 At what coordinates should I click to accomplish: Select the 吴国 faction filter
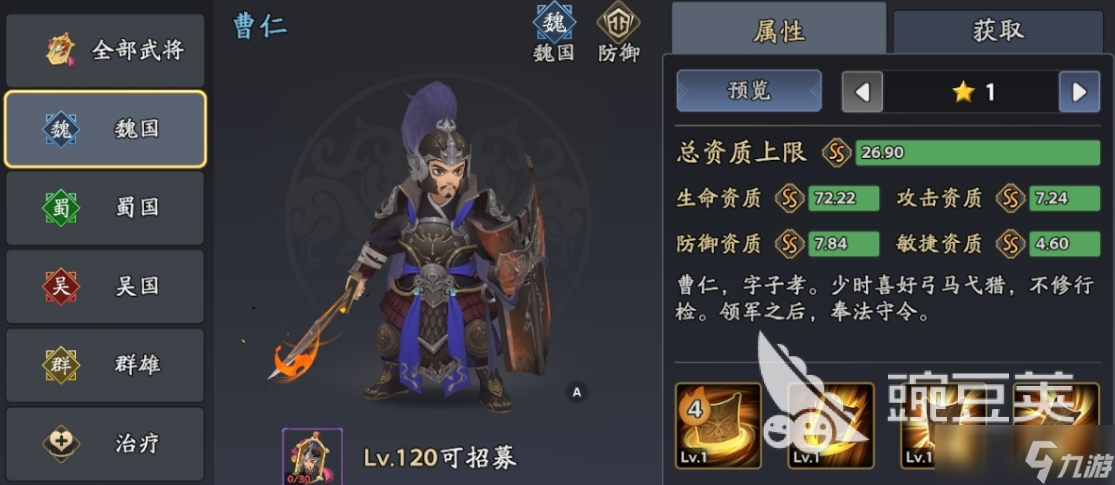[x=105, y=287]
